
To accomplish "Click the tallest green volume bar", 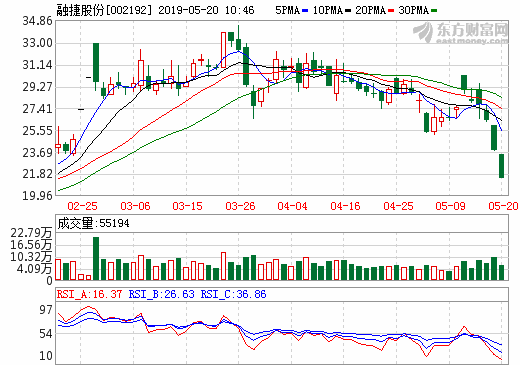I will [96, 258].
